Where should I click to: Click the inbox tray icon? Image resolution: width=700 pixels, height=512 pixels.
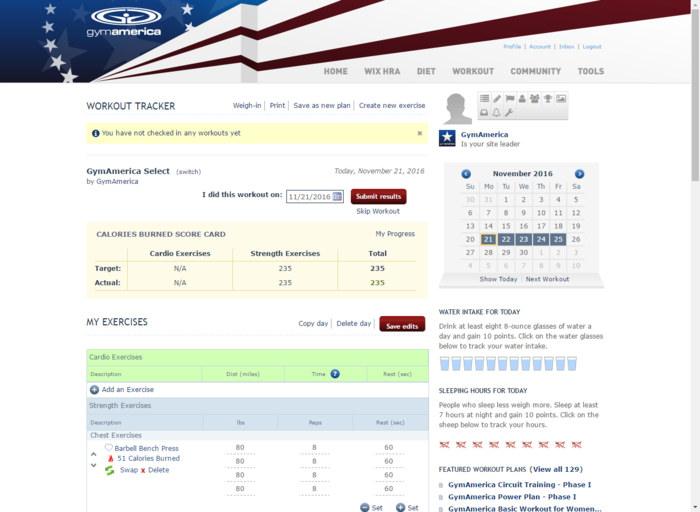484,112
